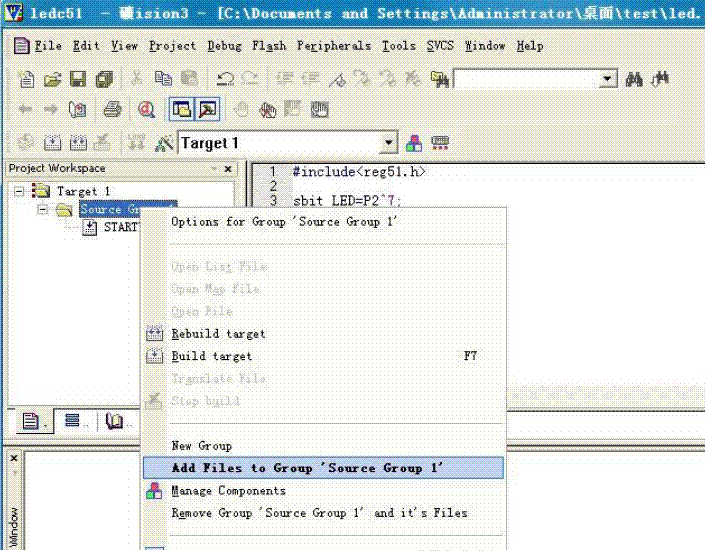Click the Save icon in toolbar
Image resolution: width=705 pixels, height=551 pixels.
78,79
